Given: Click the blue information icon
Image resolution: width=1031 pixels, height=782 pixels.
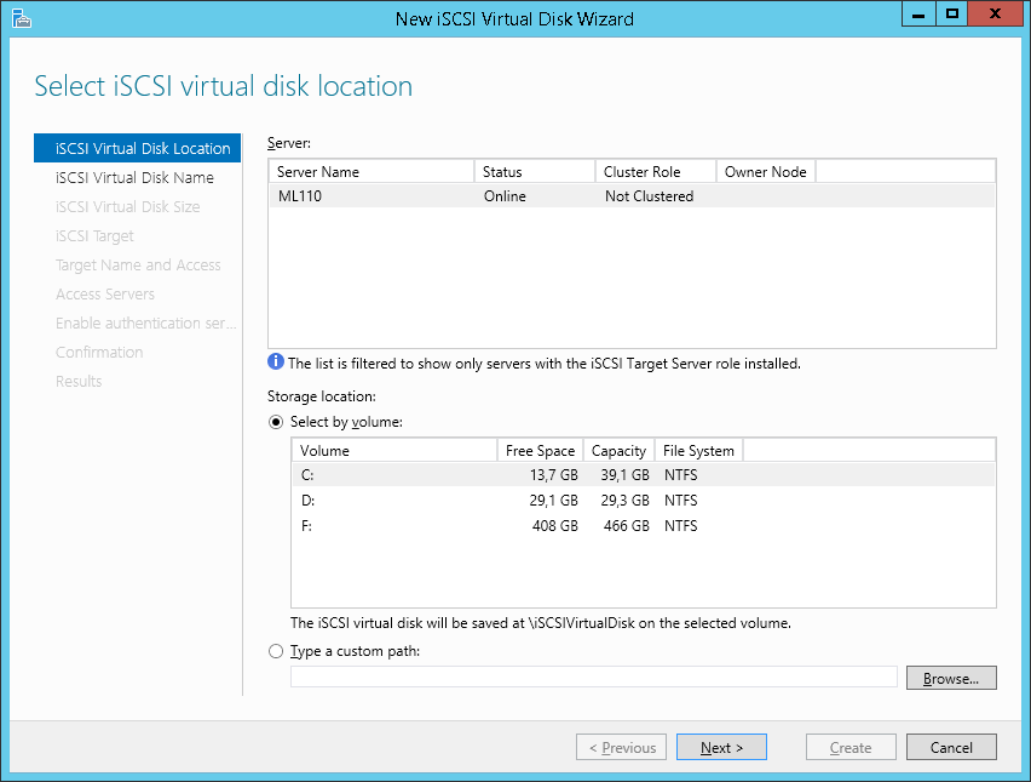Looking at the screenshot, I should pyautogui.click(x=276, y=363).
